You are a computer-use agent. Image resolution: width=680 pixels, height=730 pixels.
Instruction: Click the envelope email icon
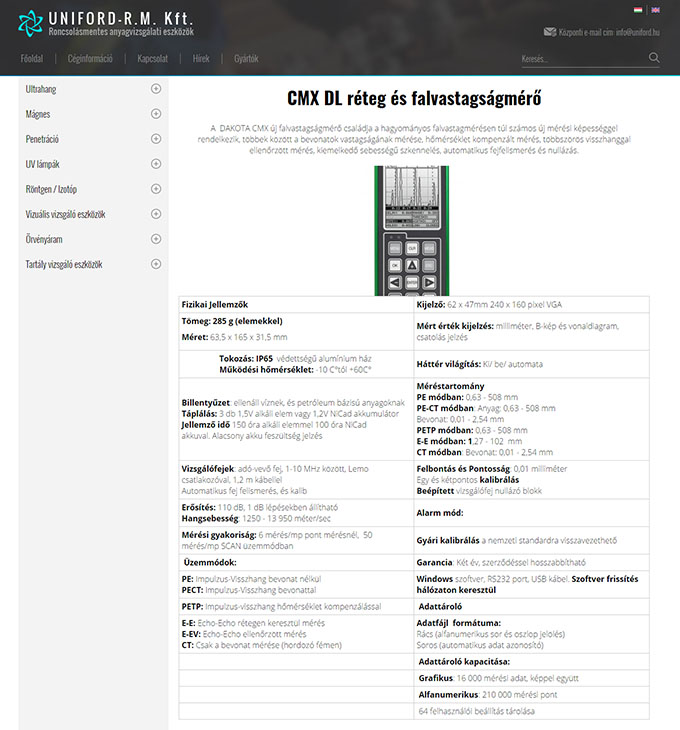tap(550, 32)
